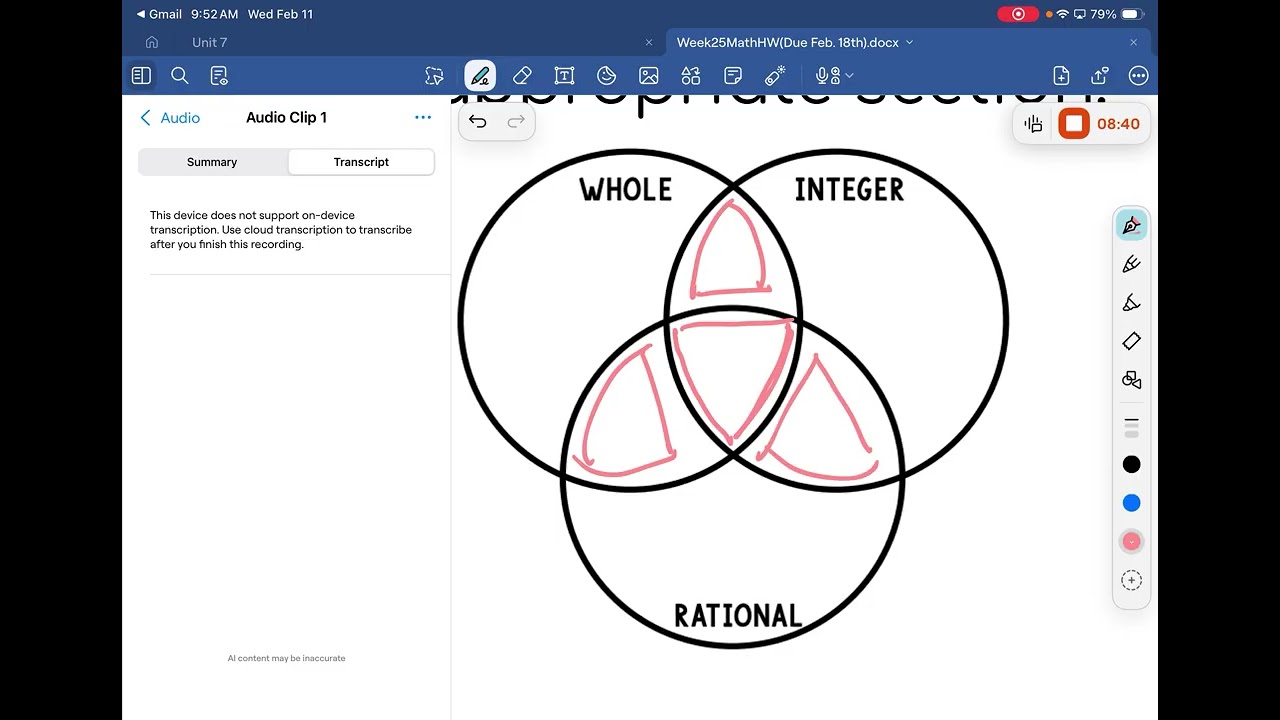Open the search magnifier tool
Image resolution: width=1280 pixels, height=720 pixels.
click(180, 76)
